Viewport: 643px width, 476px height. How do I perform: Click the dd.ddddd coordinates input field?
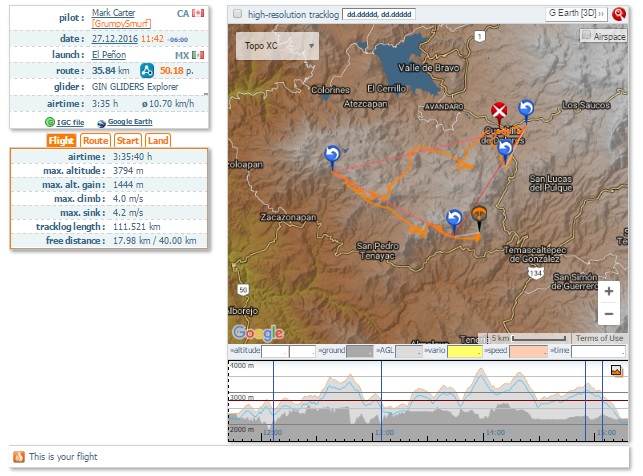click(x=378, y=15)
